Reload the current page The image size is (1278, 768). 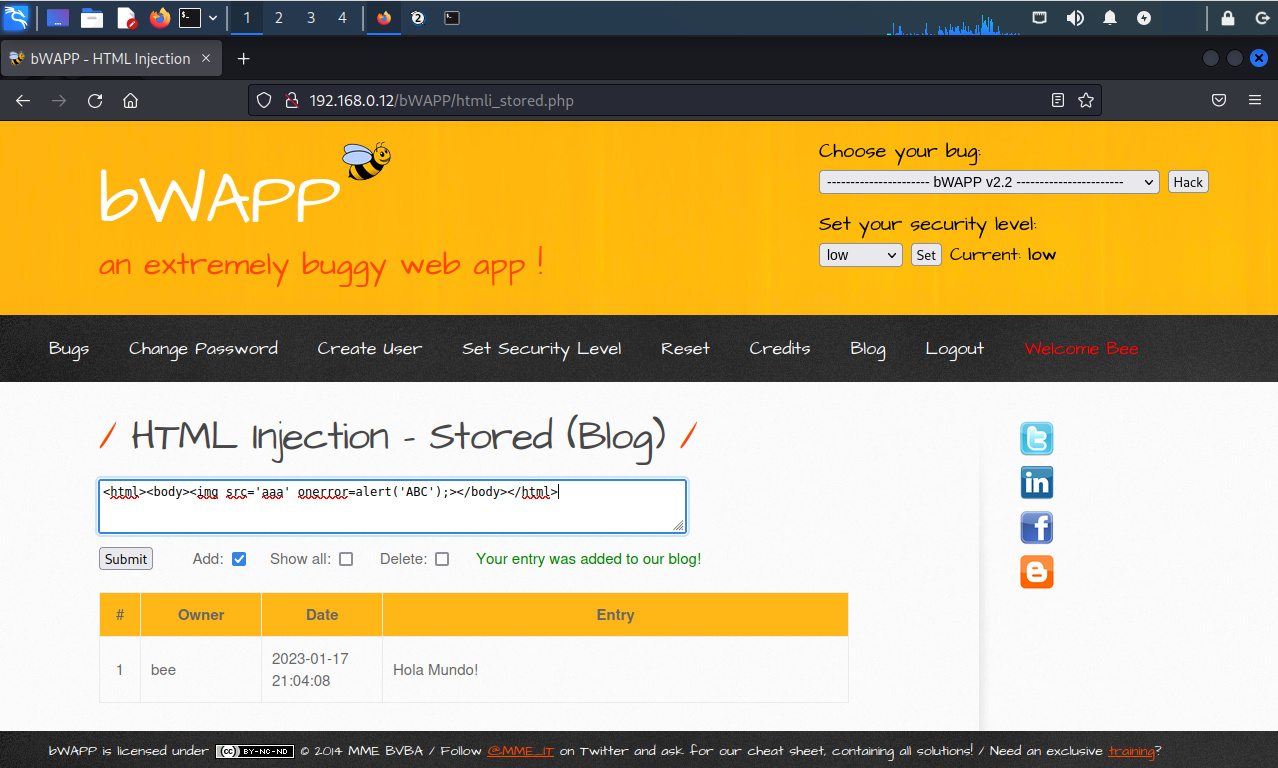[95, 100]
